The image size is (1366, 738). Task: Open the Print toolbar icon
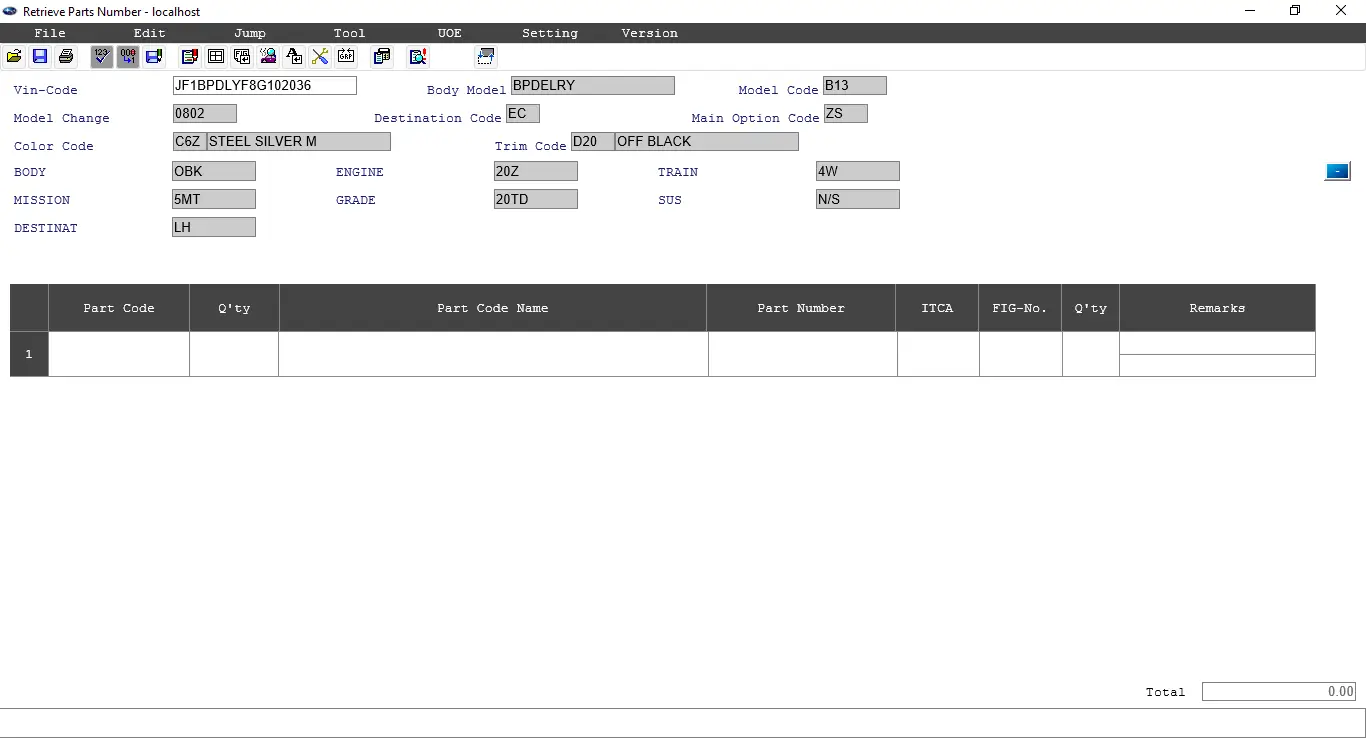tap(66, 56)
